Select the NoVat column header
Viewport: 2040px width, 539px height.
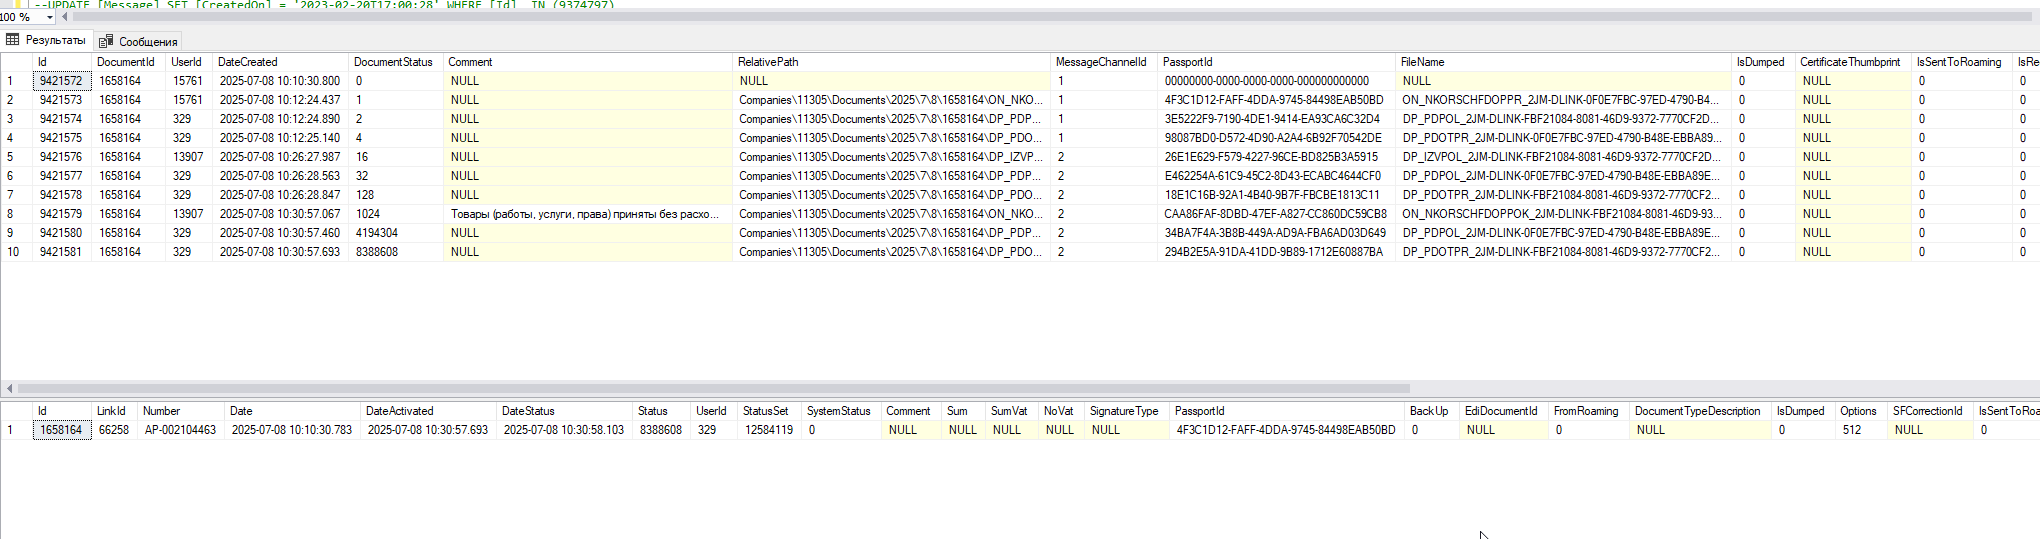click(x=1062, y=411)
